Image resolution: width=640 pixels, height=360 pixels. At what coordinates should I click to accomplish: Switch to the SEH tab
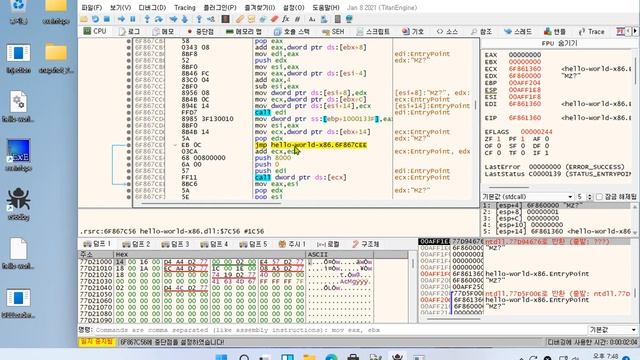pos(333,31)
